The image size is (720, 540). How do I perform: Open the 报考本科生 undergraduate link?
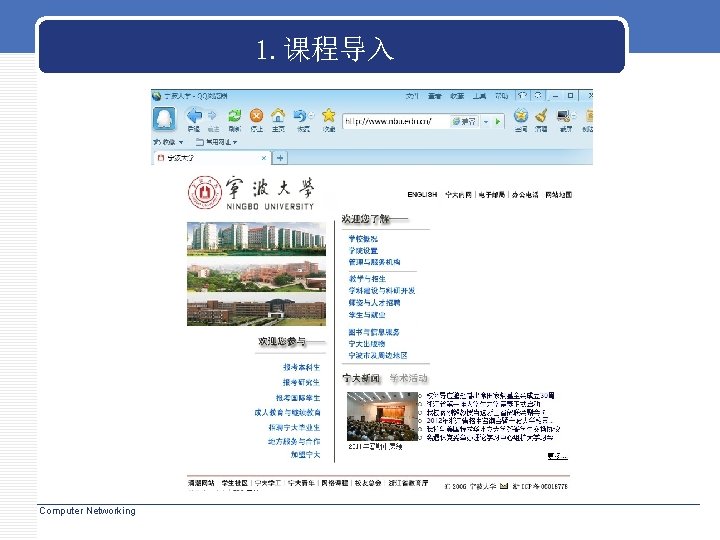pyautogui.click(x=301, y=367)
